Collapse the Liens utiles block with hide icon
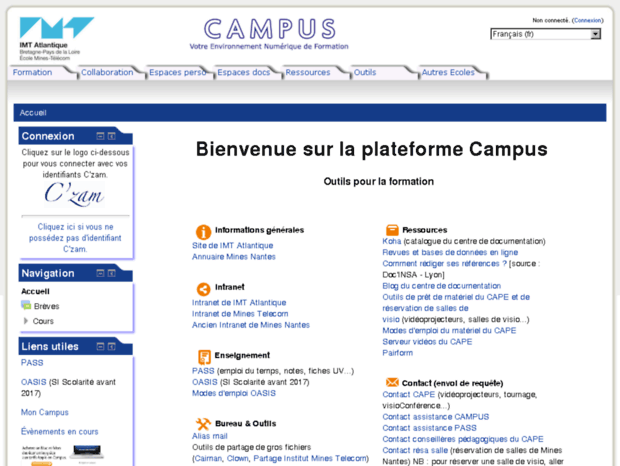620x466 pixels. pyautogui.click(x=100, y=347)
